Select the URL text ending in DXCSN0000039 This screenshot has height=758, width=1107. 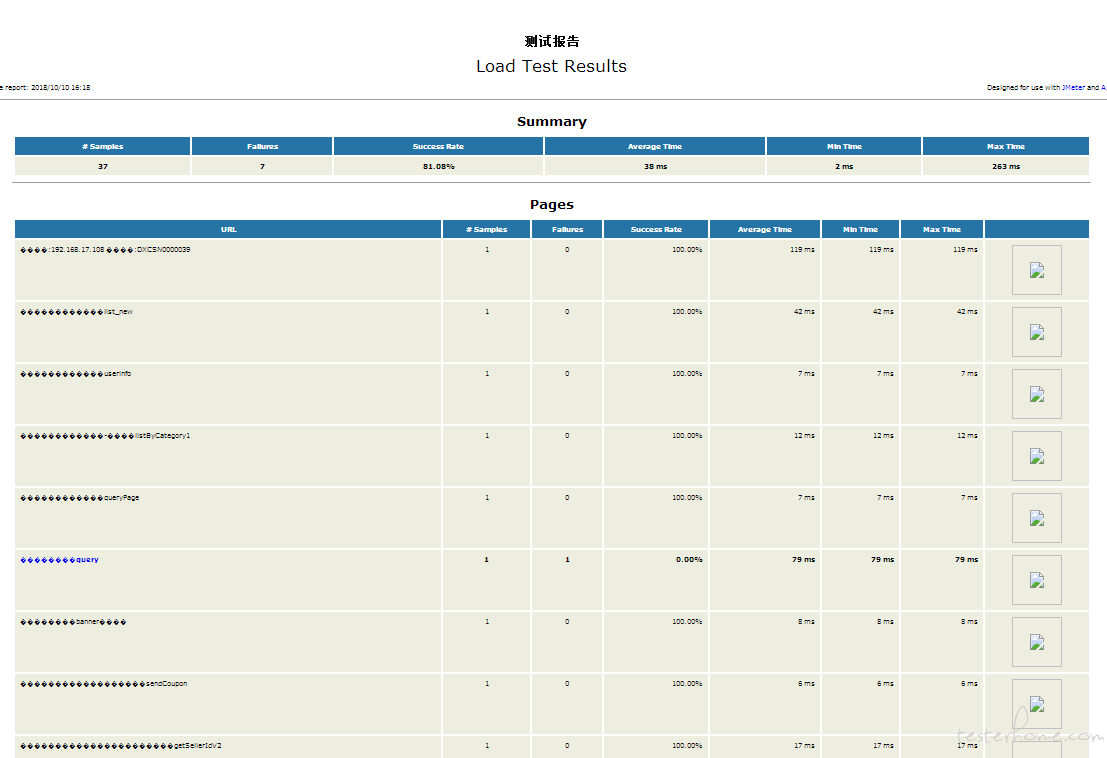[105, 250]
